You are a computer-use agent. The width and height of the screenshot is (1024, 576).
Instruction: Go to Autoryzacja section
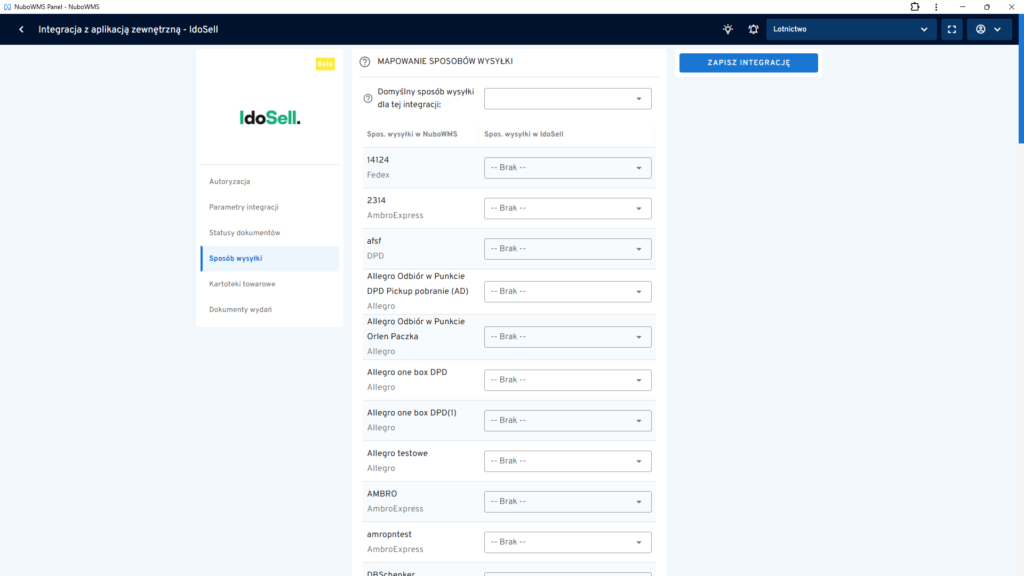[230, 182]
